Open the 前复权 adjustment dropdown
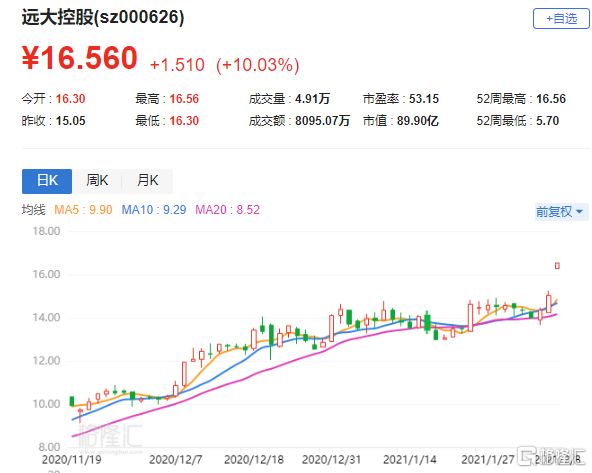The width and height of the screenshot is (592, 473). 560,211
